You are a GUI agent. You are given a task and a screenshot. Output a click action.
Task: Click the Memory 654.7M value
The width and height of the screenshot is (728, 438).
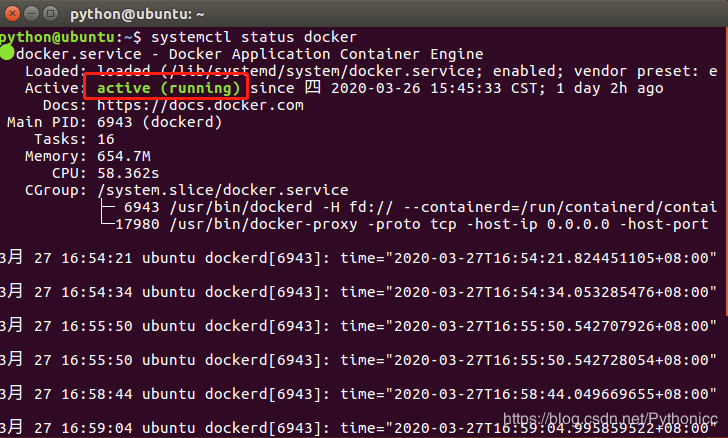[124, 156]
